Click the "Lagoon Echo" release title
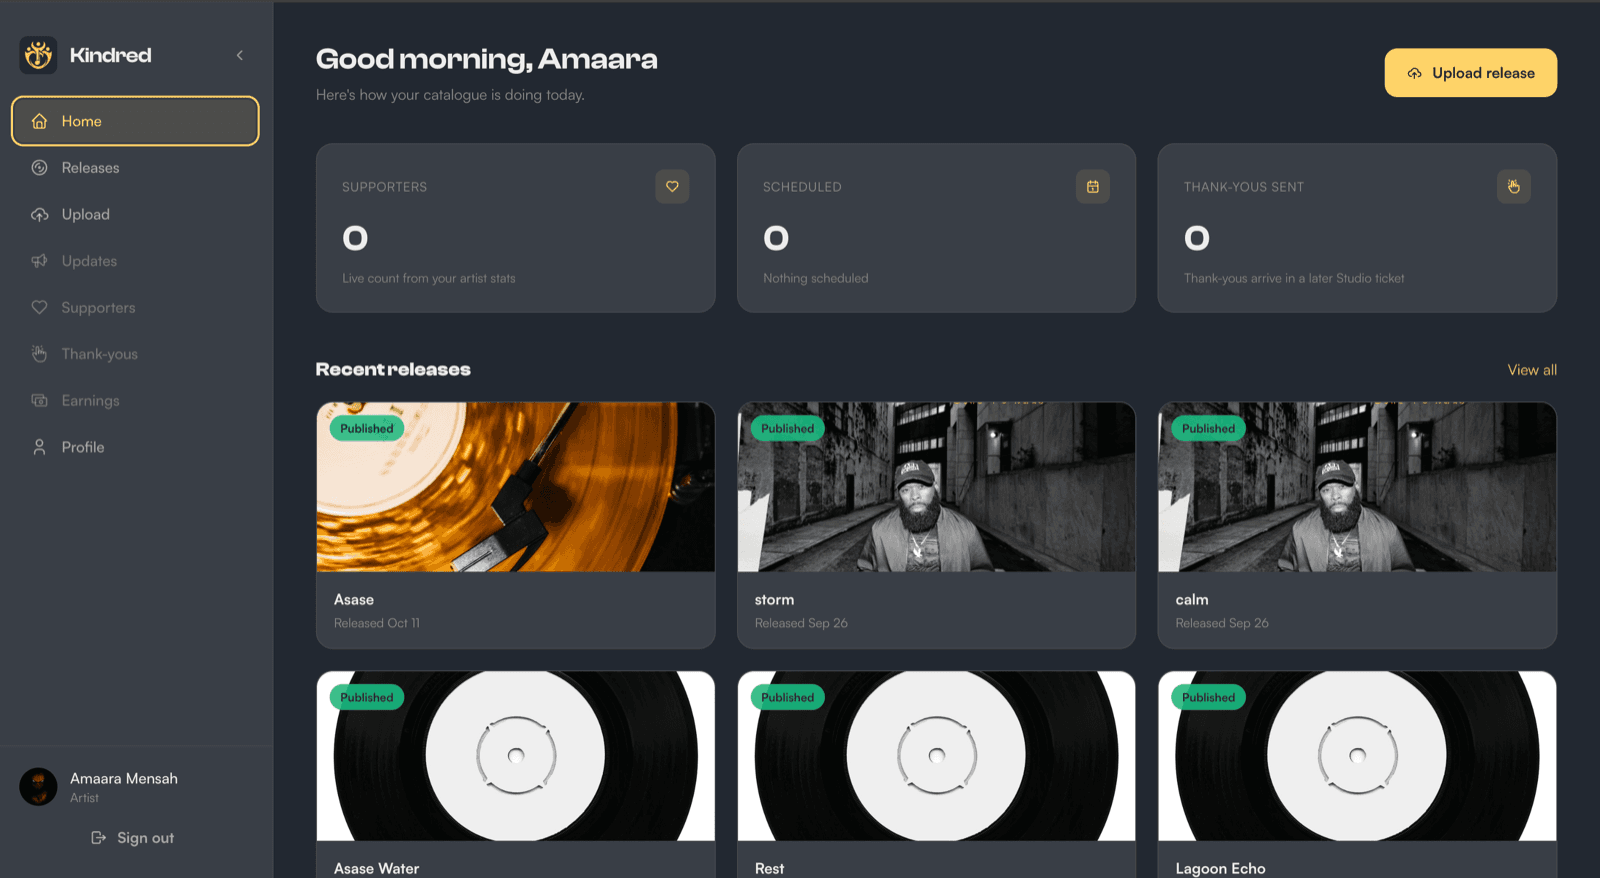Image resolution: width=1600 pixels, height=878 pixels. click(1221, 868)
